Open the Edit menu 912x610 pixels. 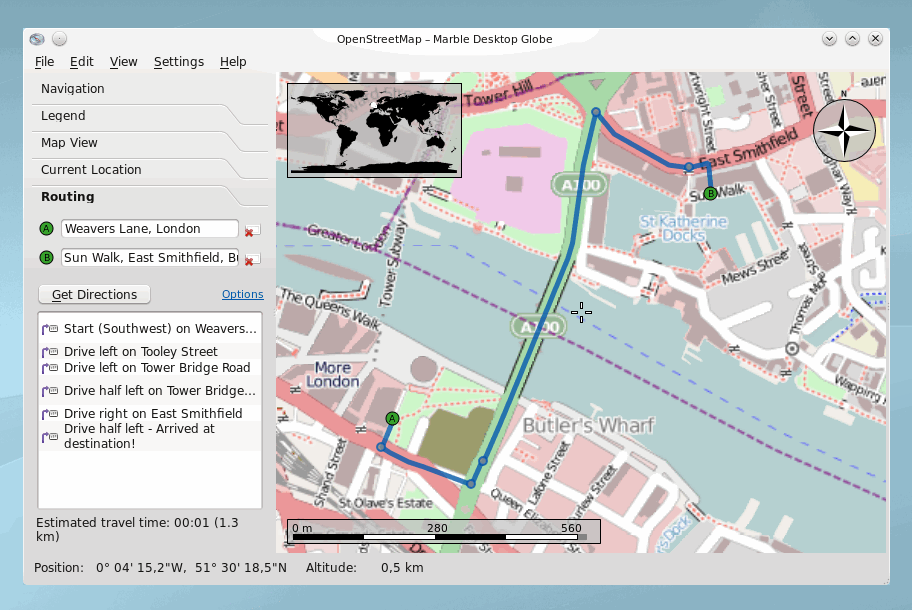(x=81, y=62)
